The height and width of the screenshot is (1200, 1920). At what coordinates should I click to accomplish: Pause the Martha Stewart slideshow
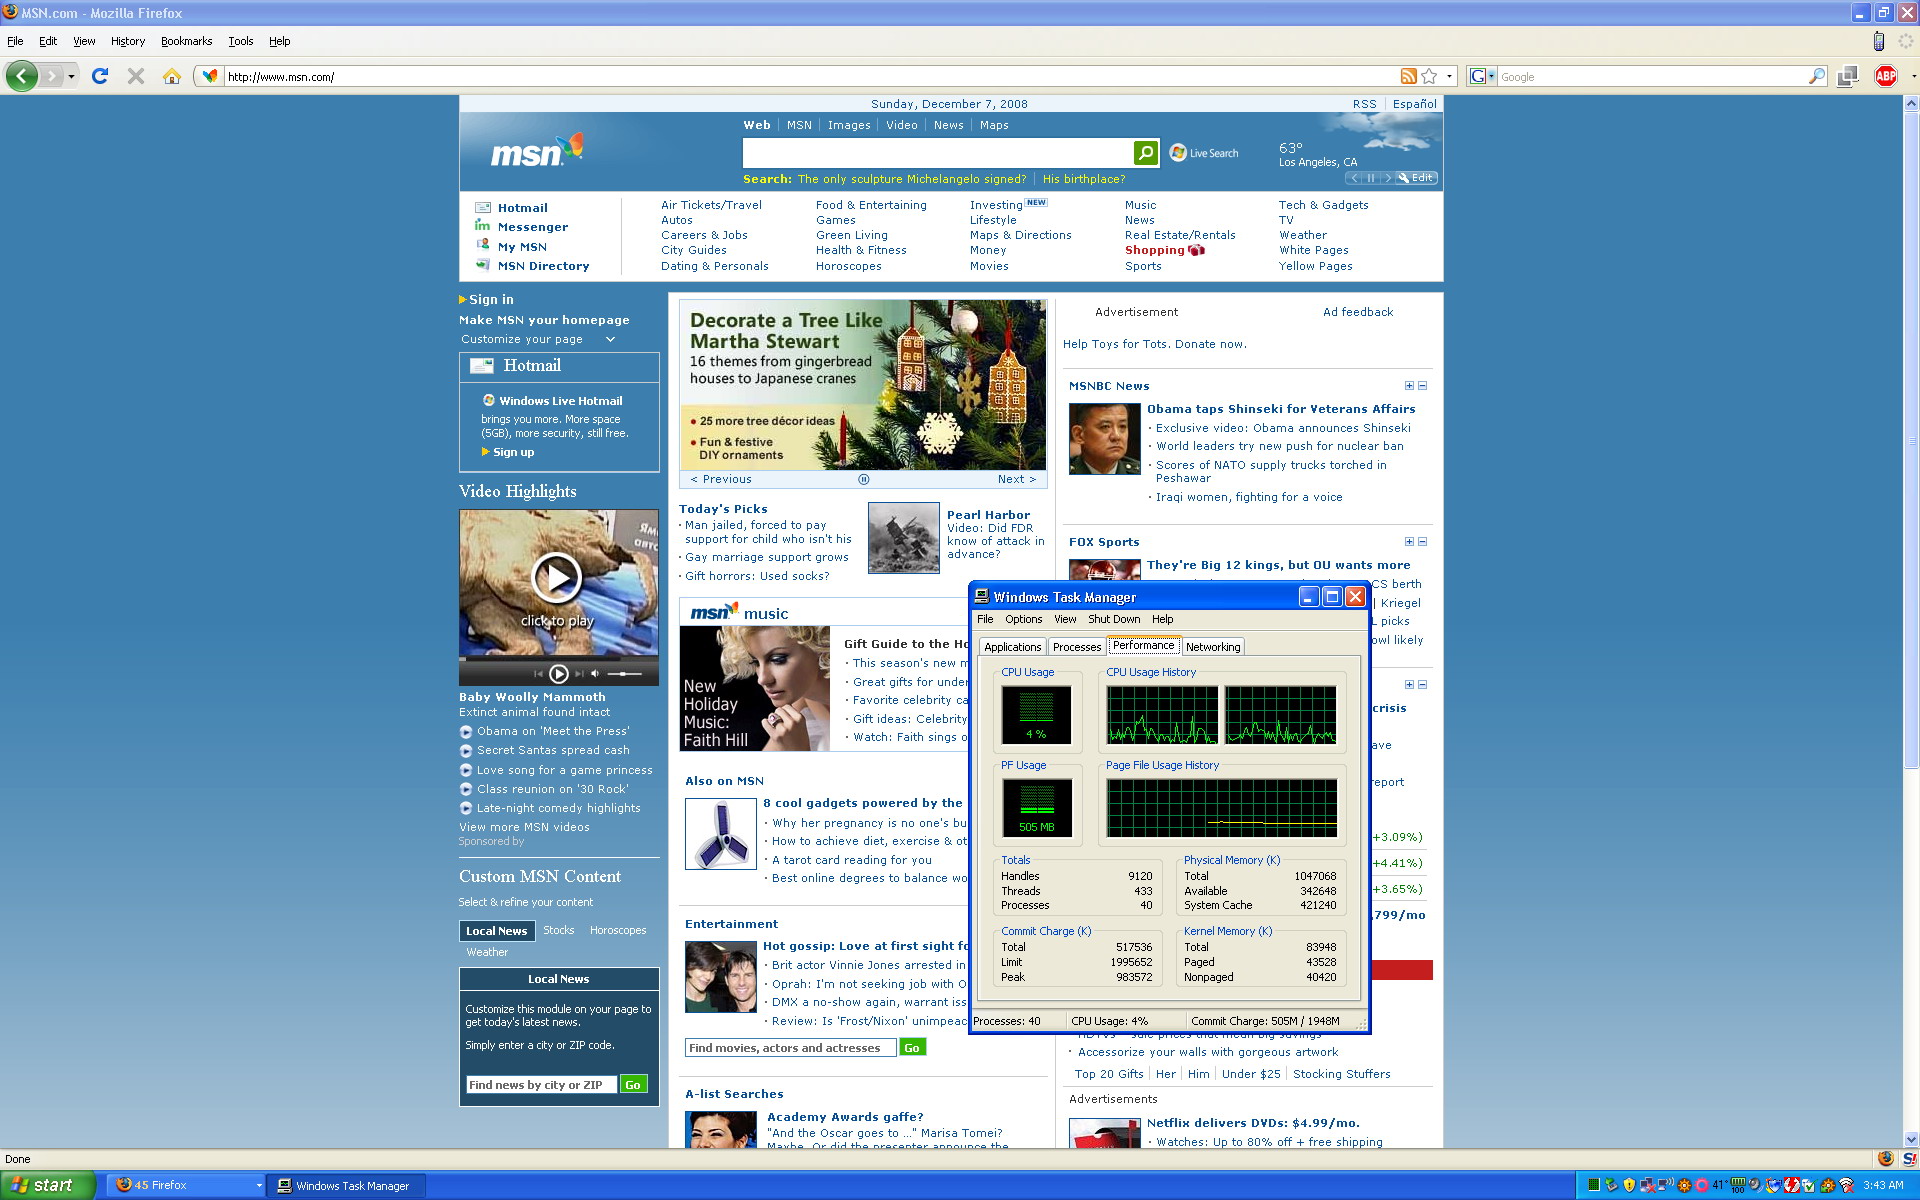(864, 479)
